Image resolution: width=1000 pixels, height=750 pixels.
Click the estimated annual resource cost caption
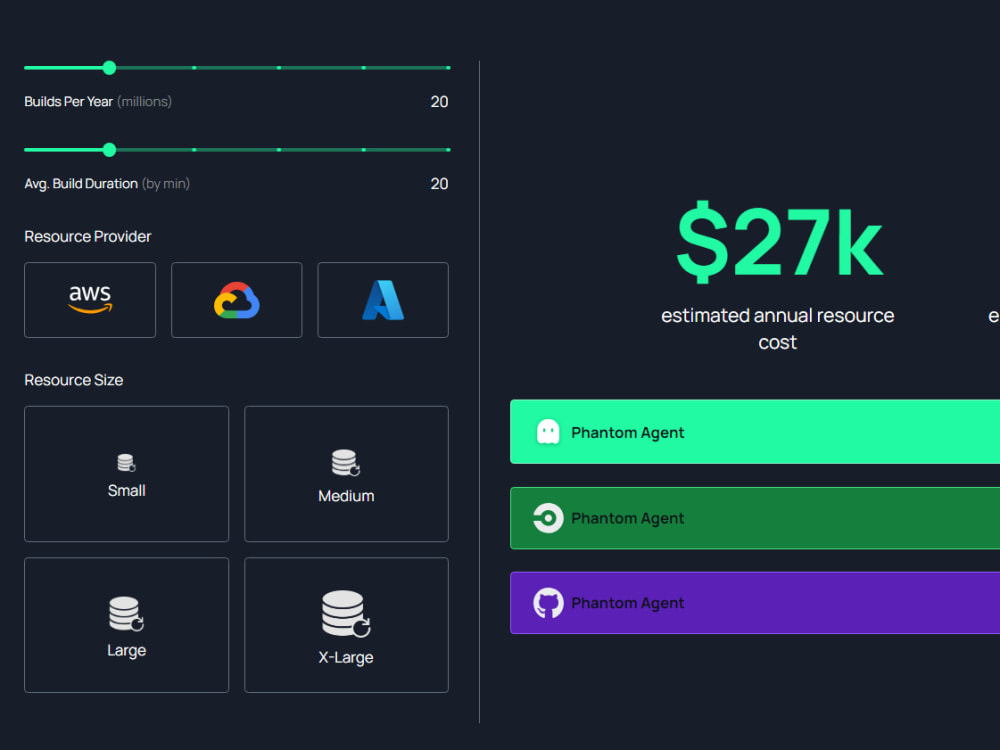pyautogui.click(x=777, y=329)
